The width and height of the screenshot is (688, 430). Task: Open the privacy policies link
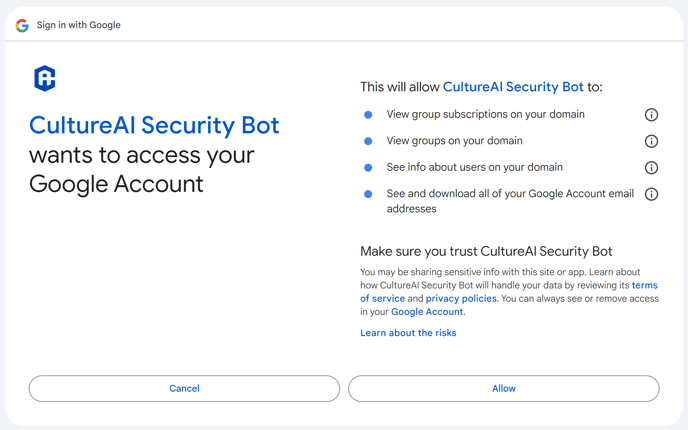[461, 298]
